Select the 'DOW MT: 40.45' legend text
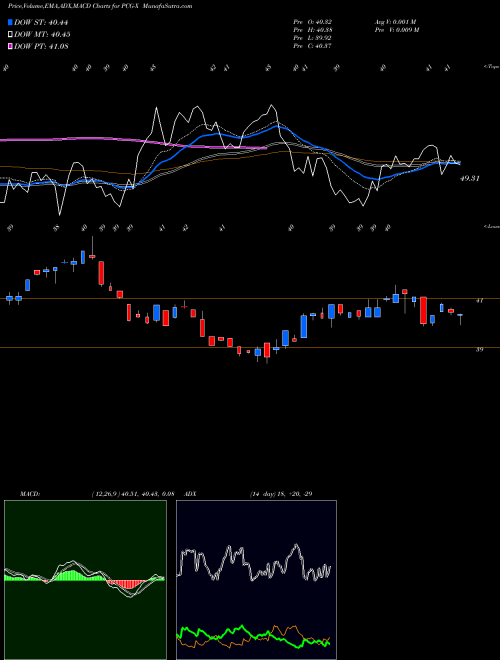Screen dimensions: 500x660 (42, 35)
